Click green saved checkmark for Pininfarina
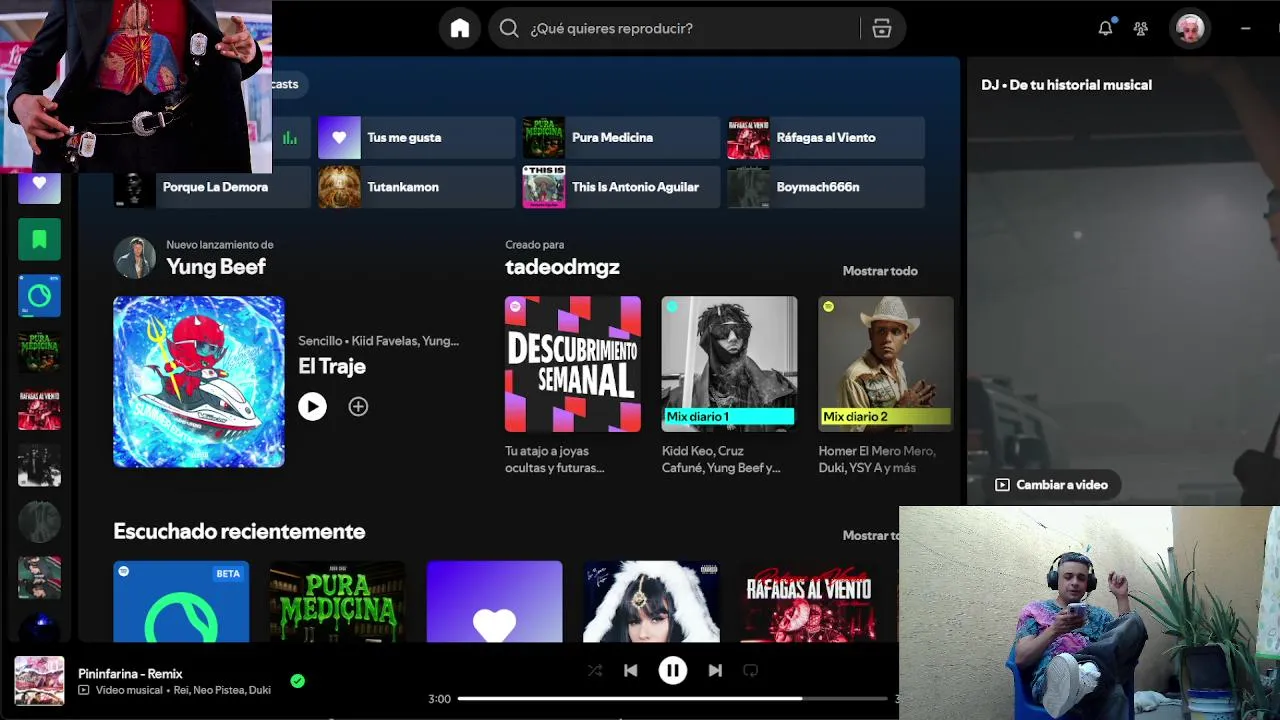The image size is (1280, 720). [x=297, y=681]
